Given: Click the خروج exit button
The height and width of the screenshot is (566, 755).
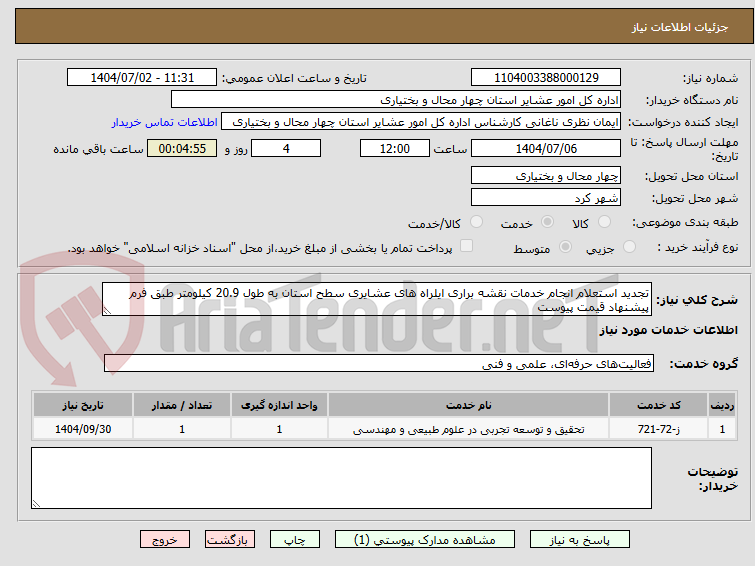Looking at the screenshot, I should (x=165, y=540).
